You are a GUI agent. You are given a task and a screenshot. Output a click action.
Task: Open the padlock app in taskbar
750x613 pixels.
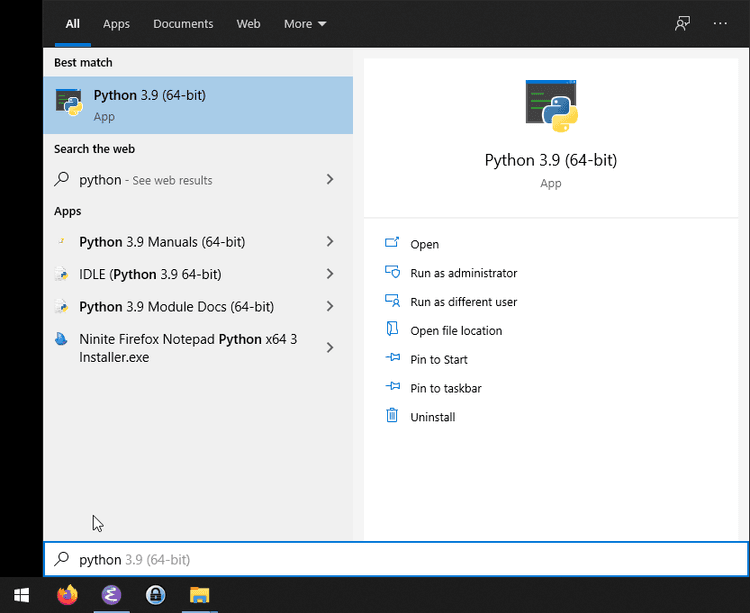point(155,595)
